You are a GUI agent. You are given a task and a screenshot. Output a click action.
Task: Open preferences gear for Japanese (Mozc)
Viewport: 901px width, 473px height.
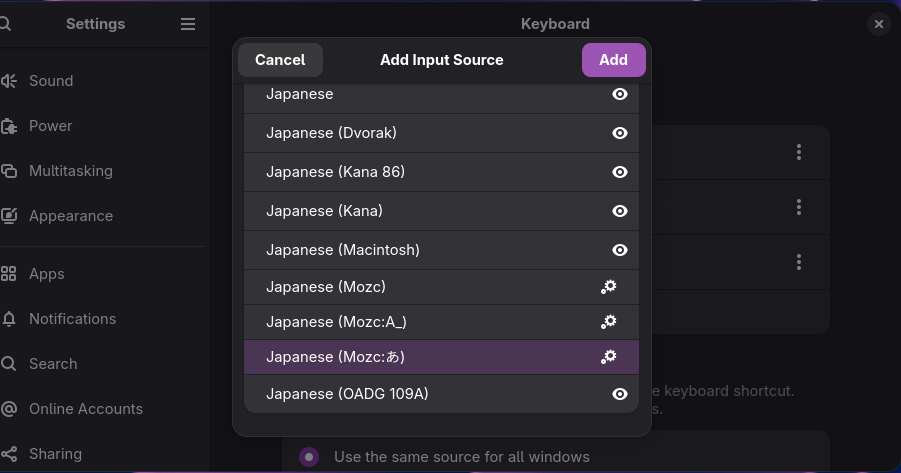608,287
